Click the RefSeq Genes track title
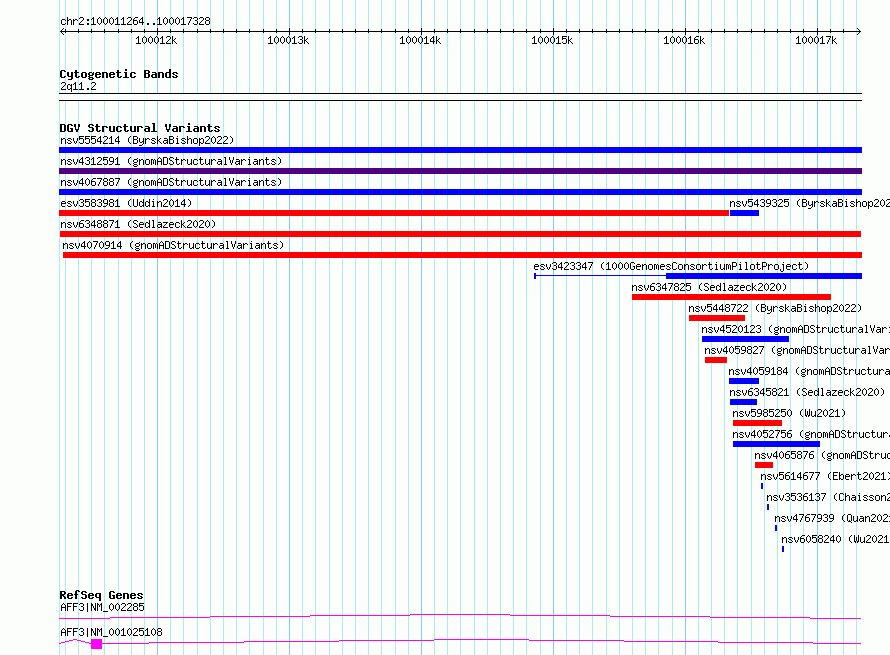This screenshot has width=890, height=655. 102,595
